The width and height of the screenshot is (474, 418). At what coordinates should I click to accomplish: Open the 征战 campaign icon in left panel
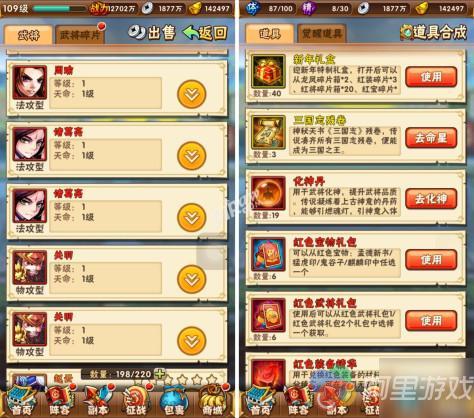click(137, 400)
